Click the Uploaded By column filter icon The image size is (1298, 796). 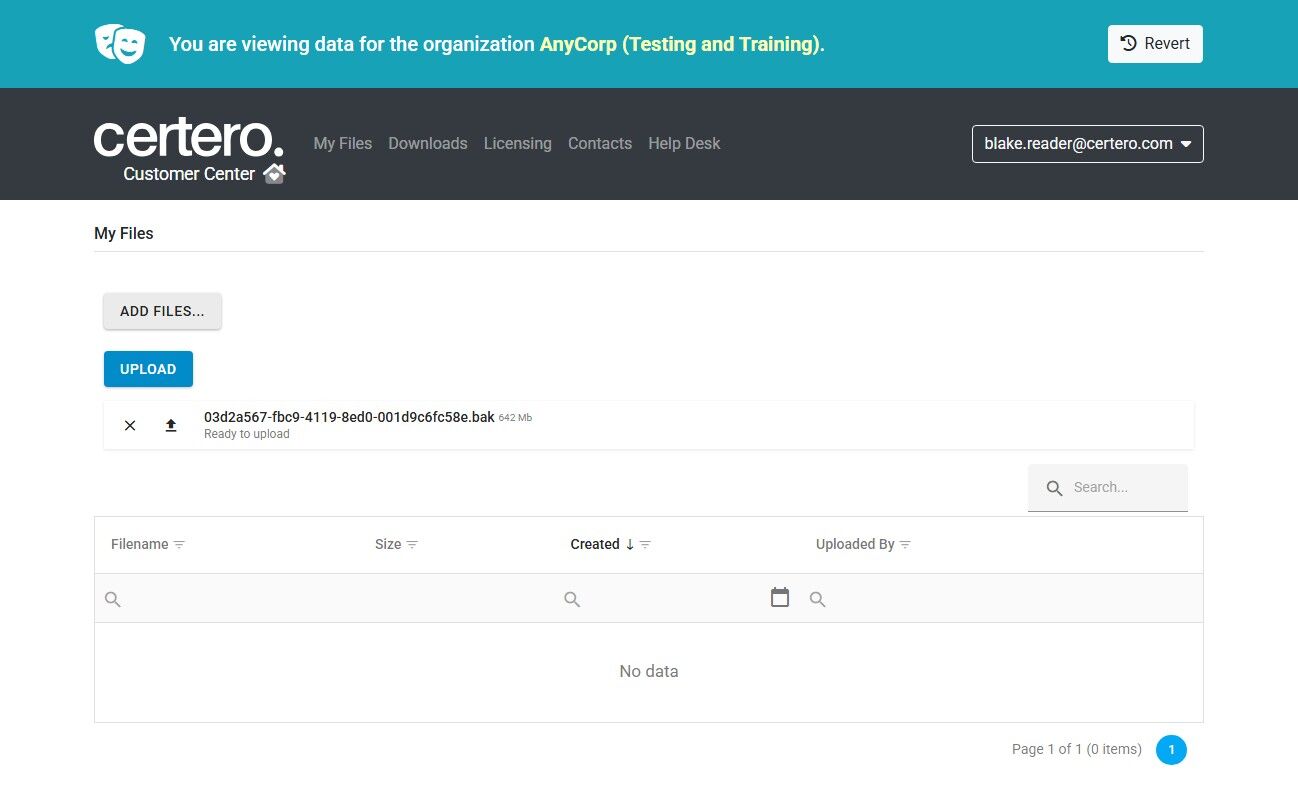[905, 545]
